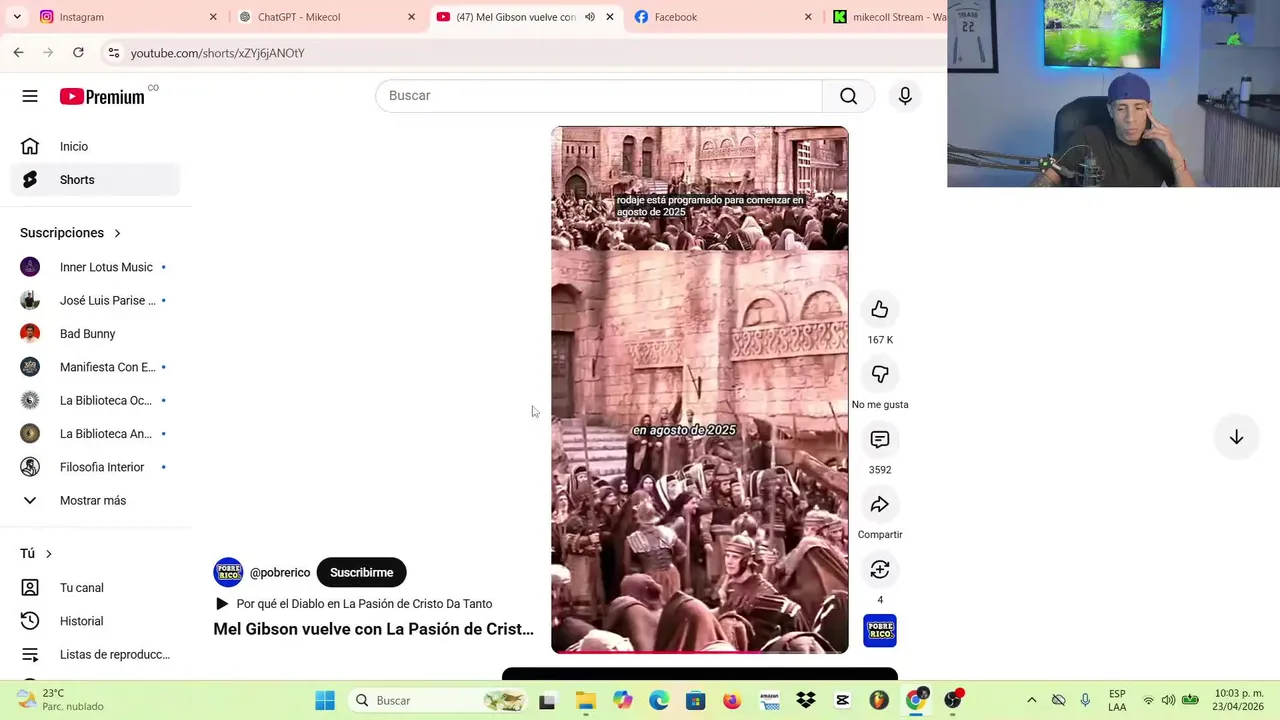Open Listas de reproducción

point(94,655)
